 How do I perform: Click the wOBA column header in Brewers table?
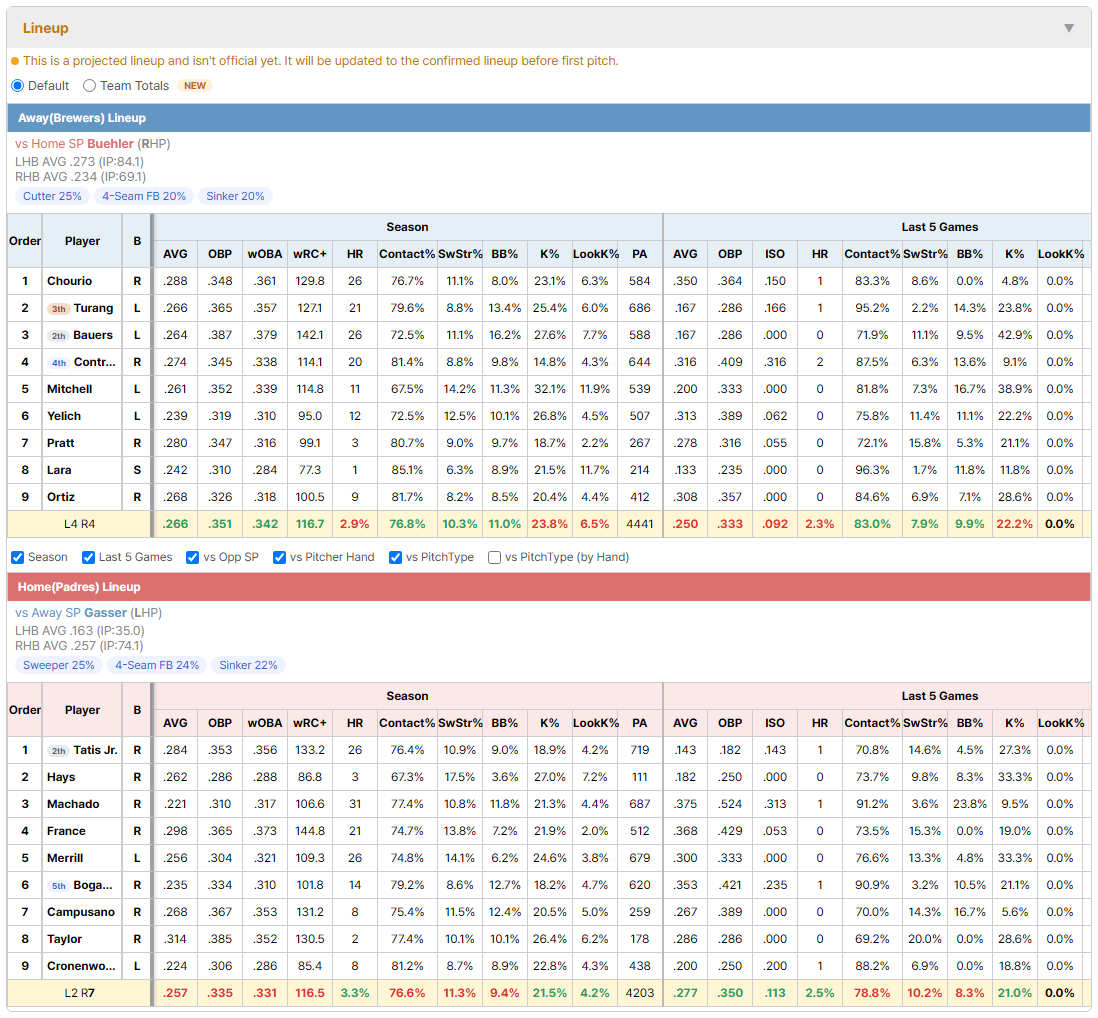tap(265, 254)
